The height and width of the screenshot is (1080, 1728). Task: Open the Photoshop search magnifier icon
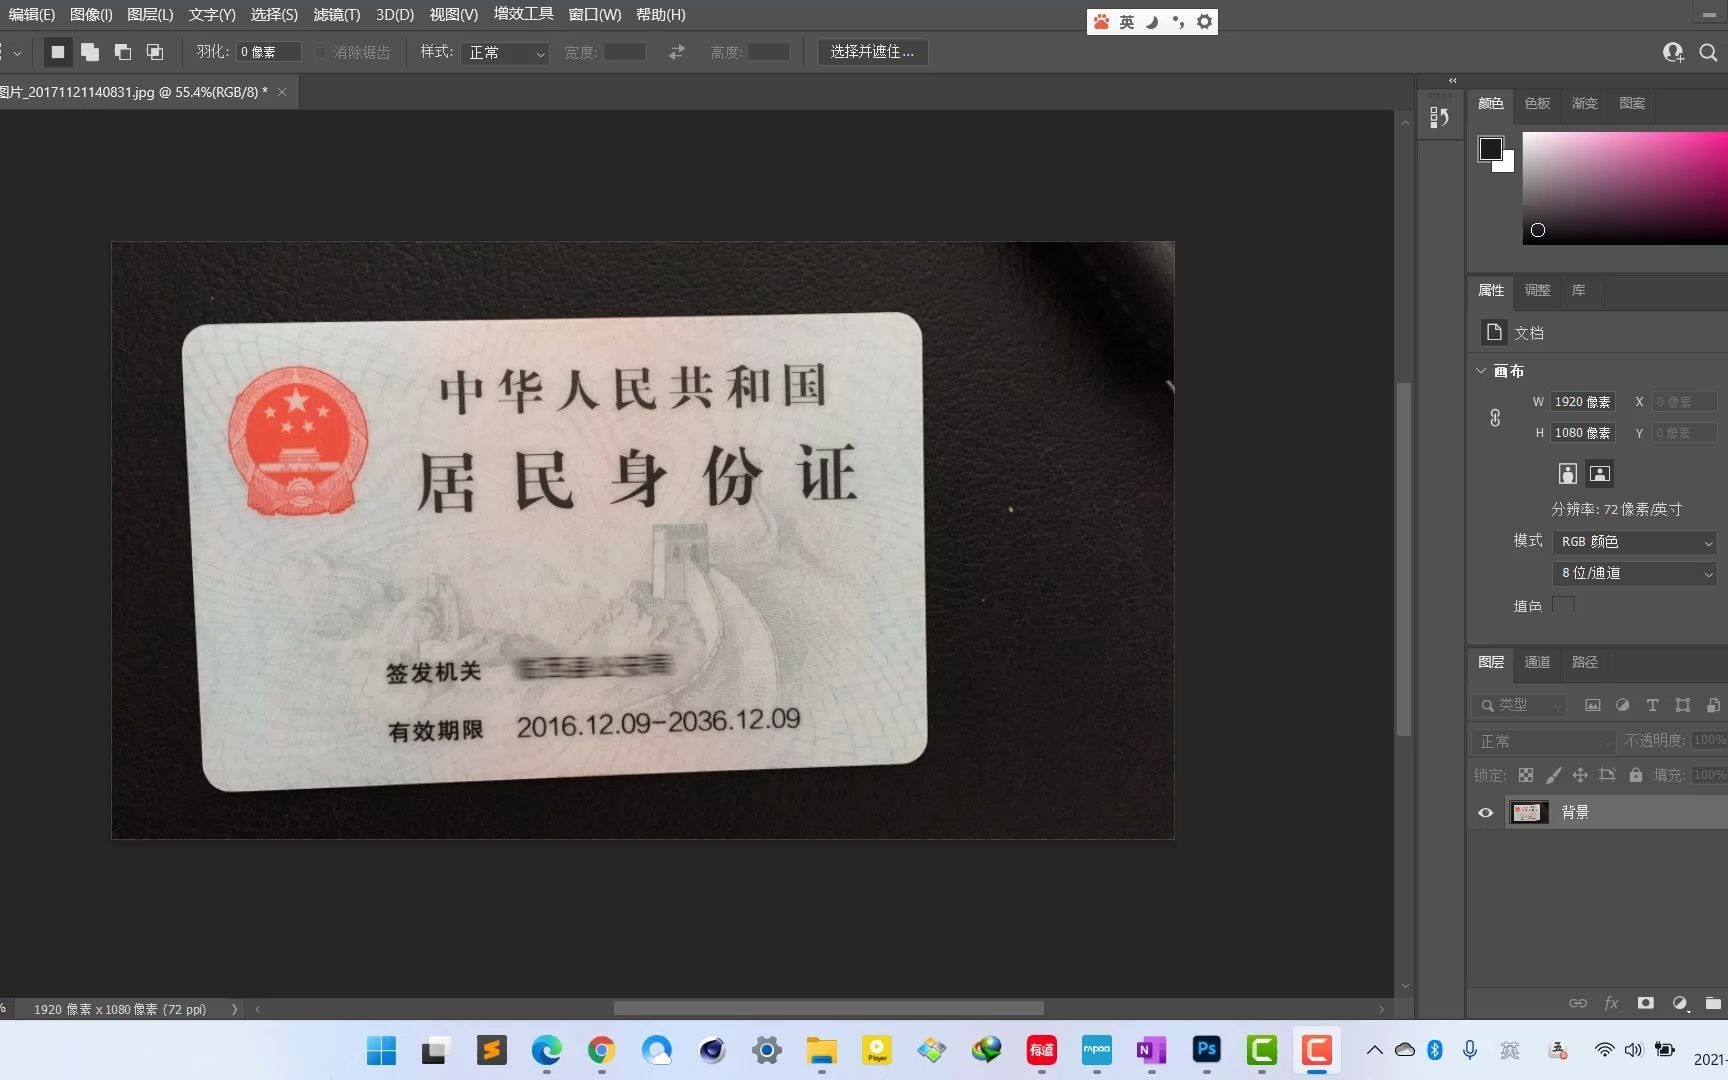[x=1708, y=52]
